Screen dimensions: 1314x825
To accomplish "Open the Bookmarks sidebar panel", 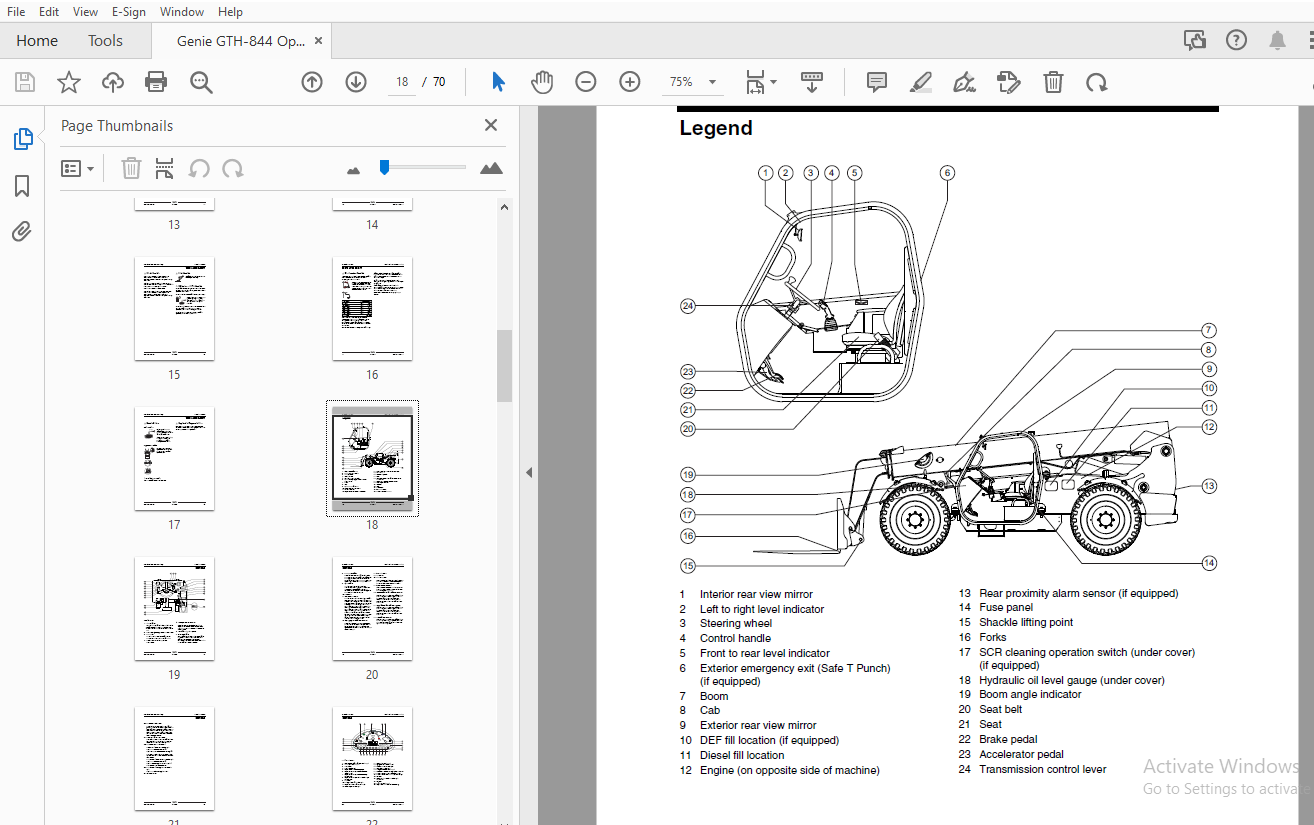I will 22,186.
